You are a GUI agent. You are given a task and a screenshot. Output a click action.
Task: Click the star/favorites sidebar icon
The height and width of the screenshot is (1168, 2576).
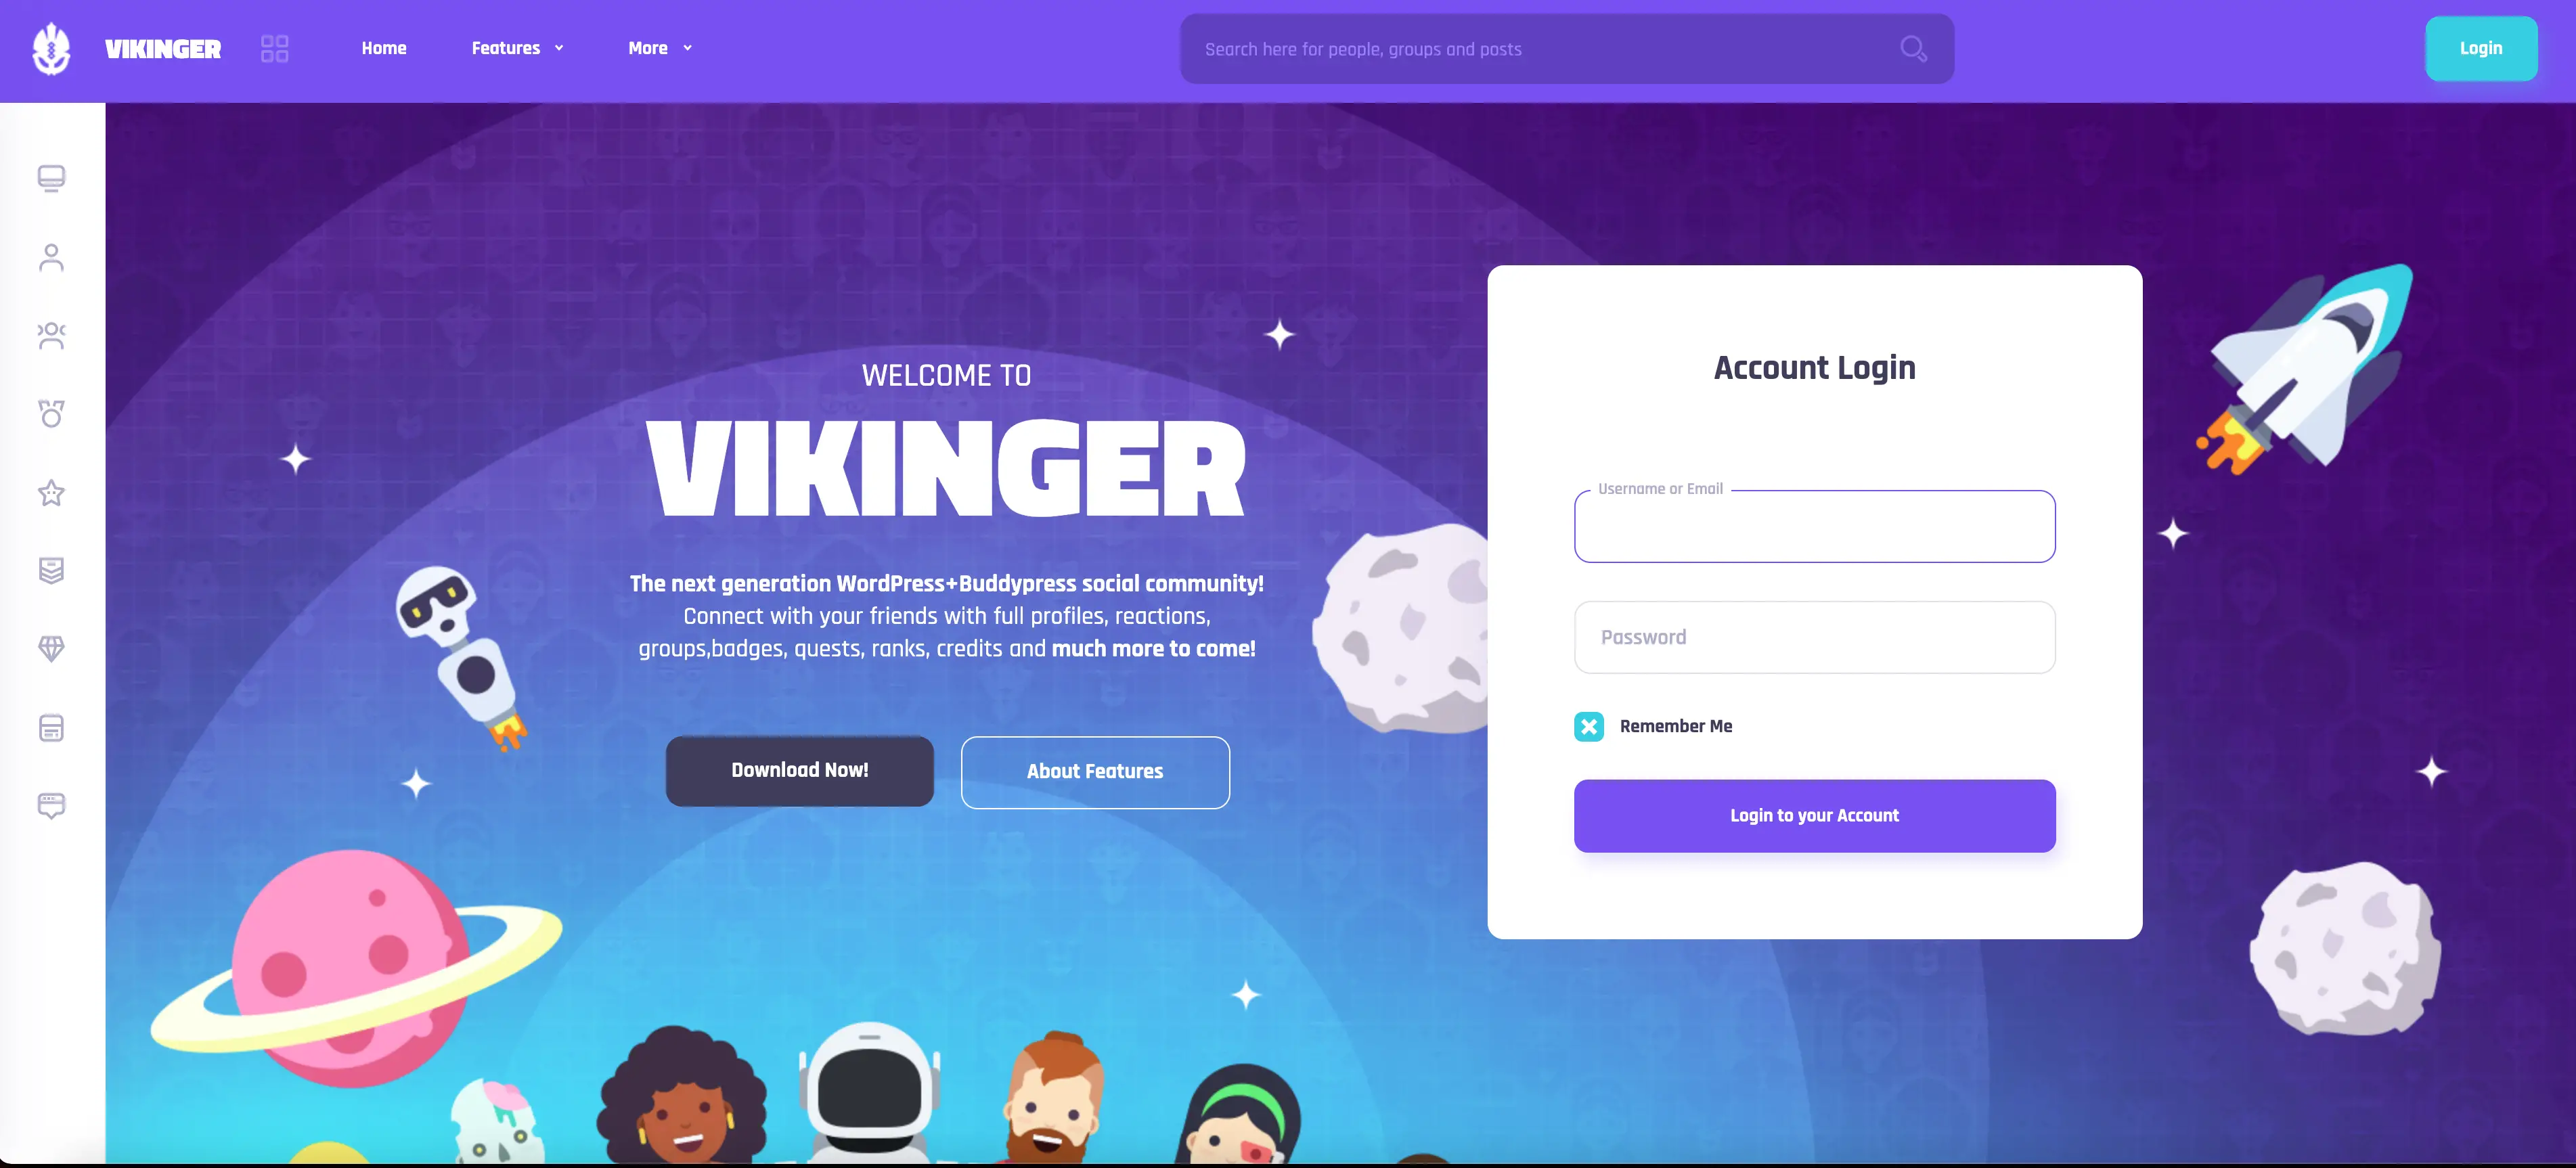click(x=51, y=491)
